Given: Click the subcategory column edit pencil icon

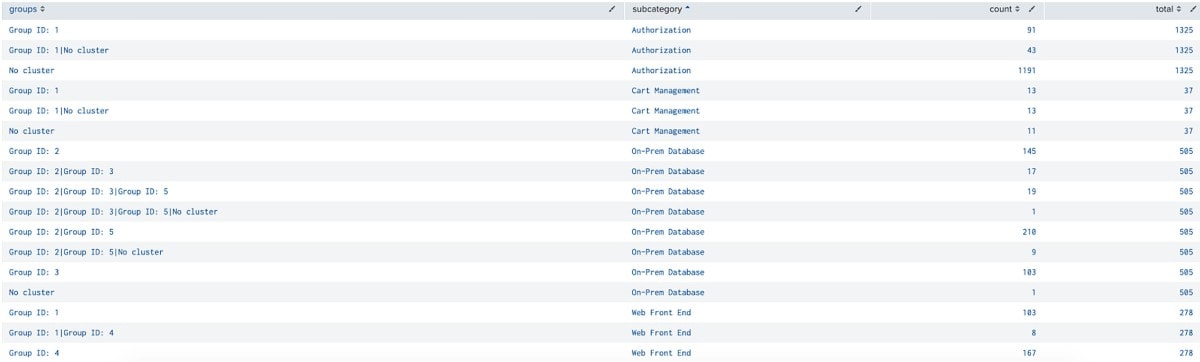Looking at the screenshot, I should pos(858,9).
